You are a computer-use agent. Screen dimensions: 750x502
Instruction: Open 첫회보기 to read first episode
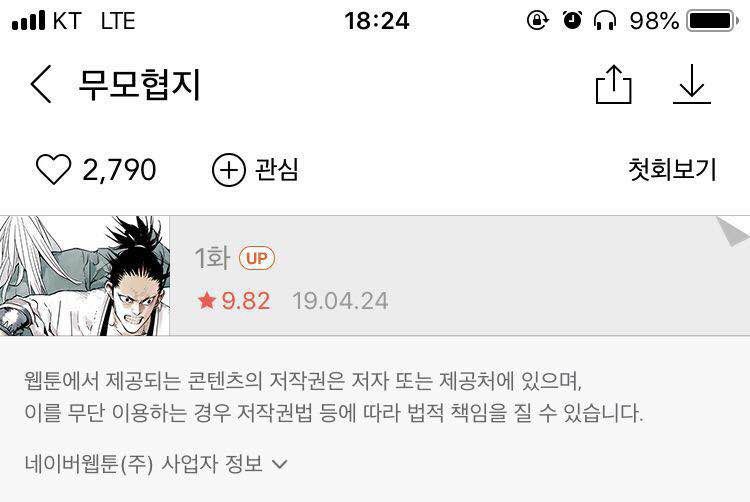click(x=673, y=169)
